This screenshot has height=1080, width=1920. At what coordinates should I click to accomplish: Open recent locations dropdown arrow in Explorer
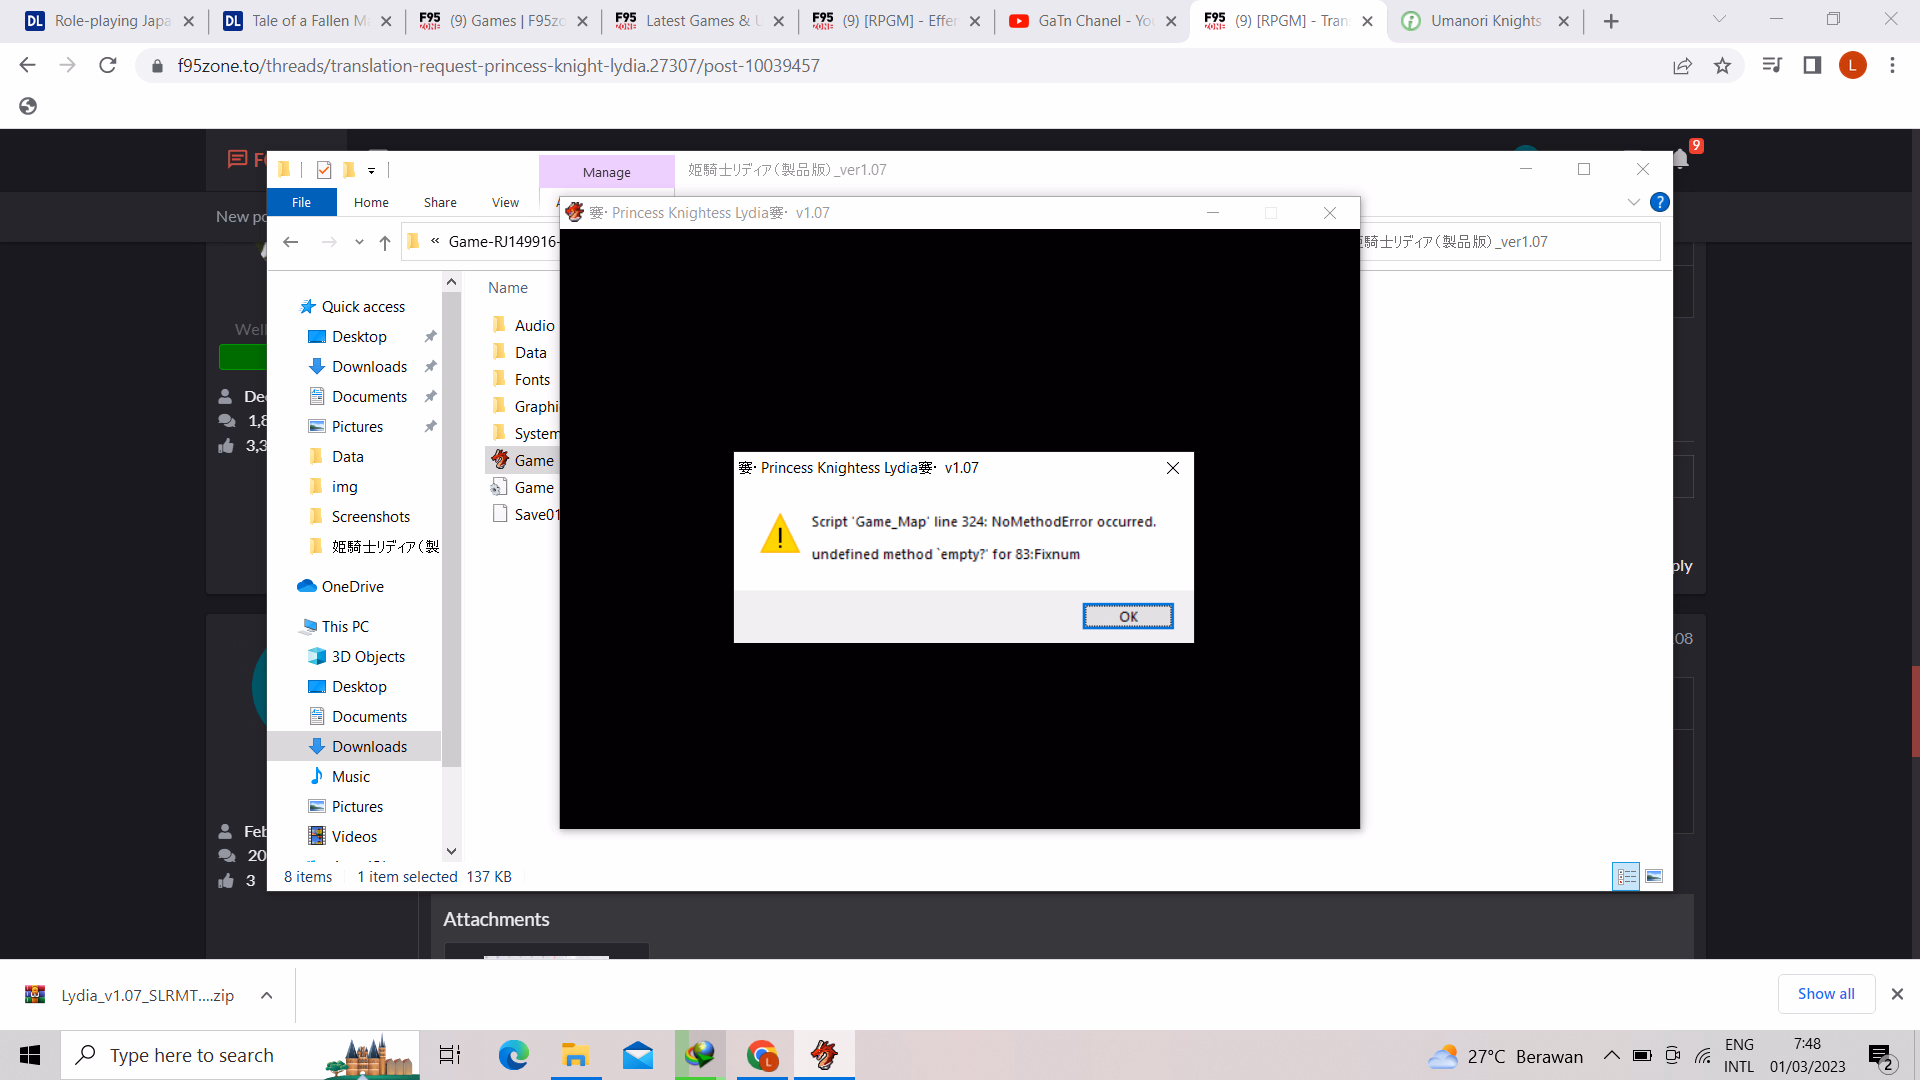359,242
